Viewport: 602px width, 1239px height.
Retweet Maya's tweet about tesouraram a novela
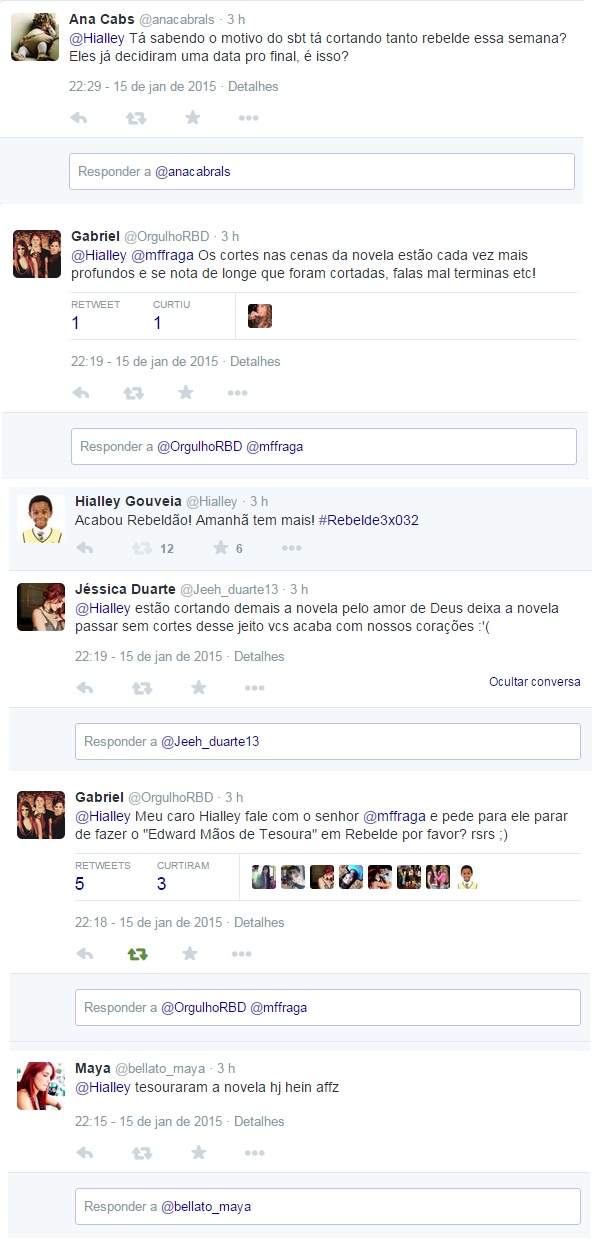(141, 1153)
